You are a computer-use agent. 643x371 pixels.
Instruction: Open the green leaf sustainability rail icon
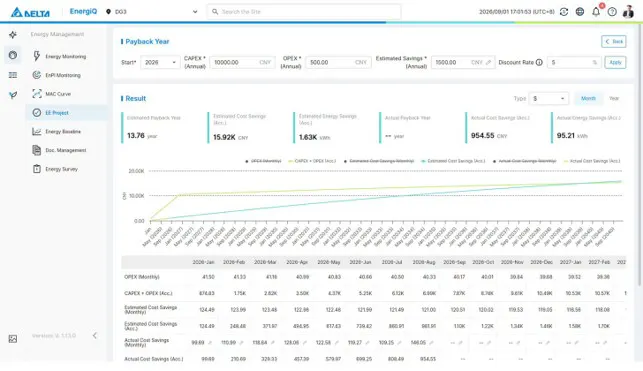(13, 95)
